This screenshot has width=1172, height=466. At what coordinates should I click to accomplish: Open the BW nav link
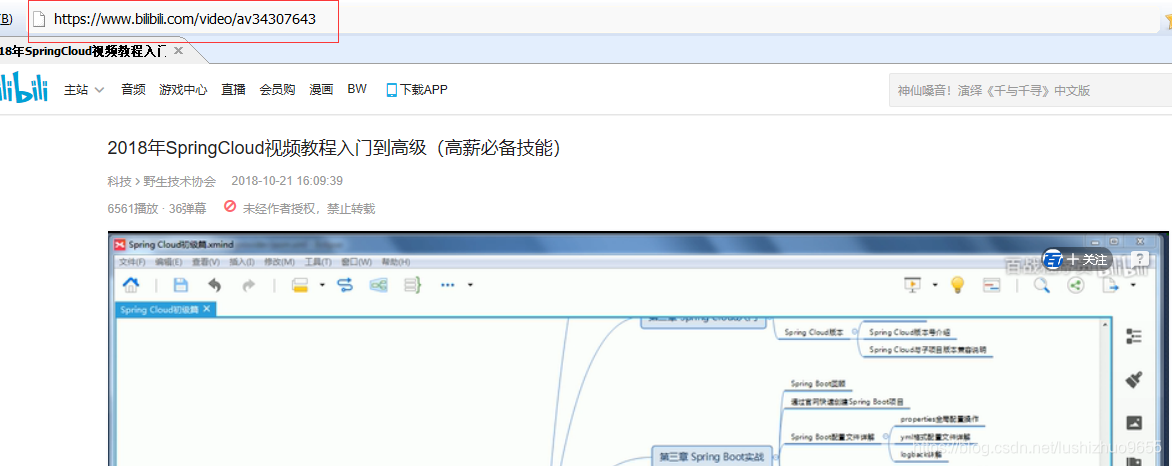point(357,89)
